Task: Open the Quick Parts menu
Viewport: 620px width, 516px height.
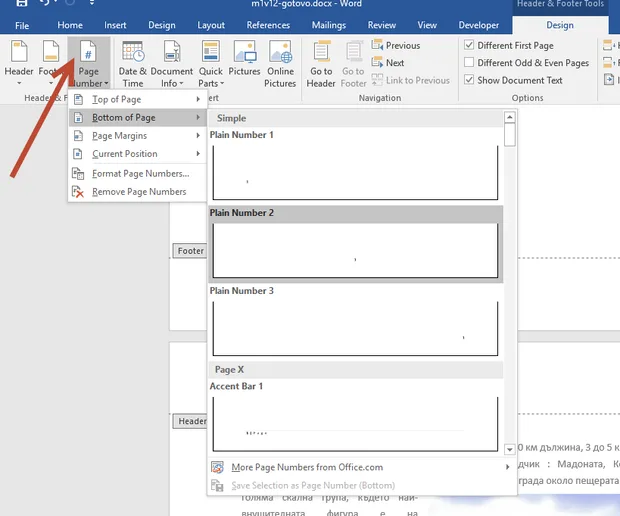Action: tap(210, 63)
